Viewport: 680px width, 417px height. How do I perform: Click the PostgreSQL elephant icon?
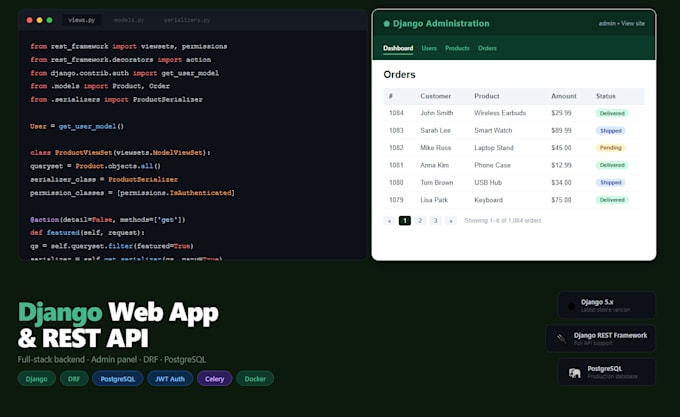pos(575,372)
